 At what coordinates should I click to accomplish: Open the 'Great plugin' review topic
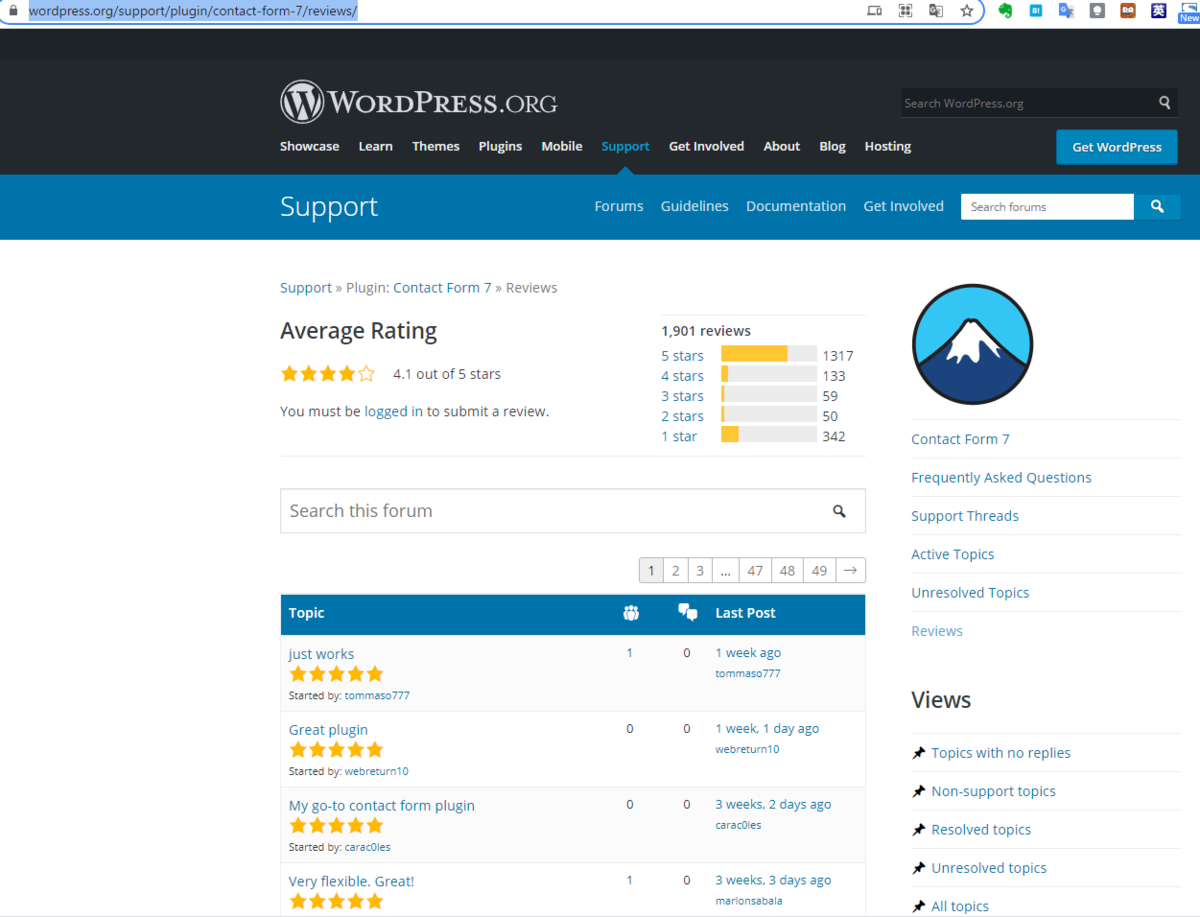[328, 730]
